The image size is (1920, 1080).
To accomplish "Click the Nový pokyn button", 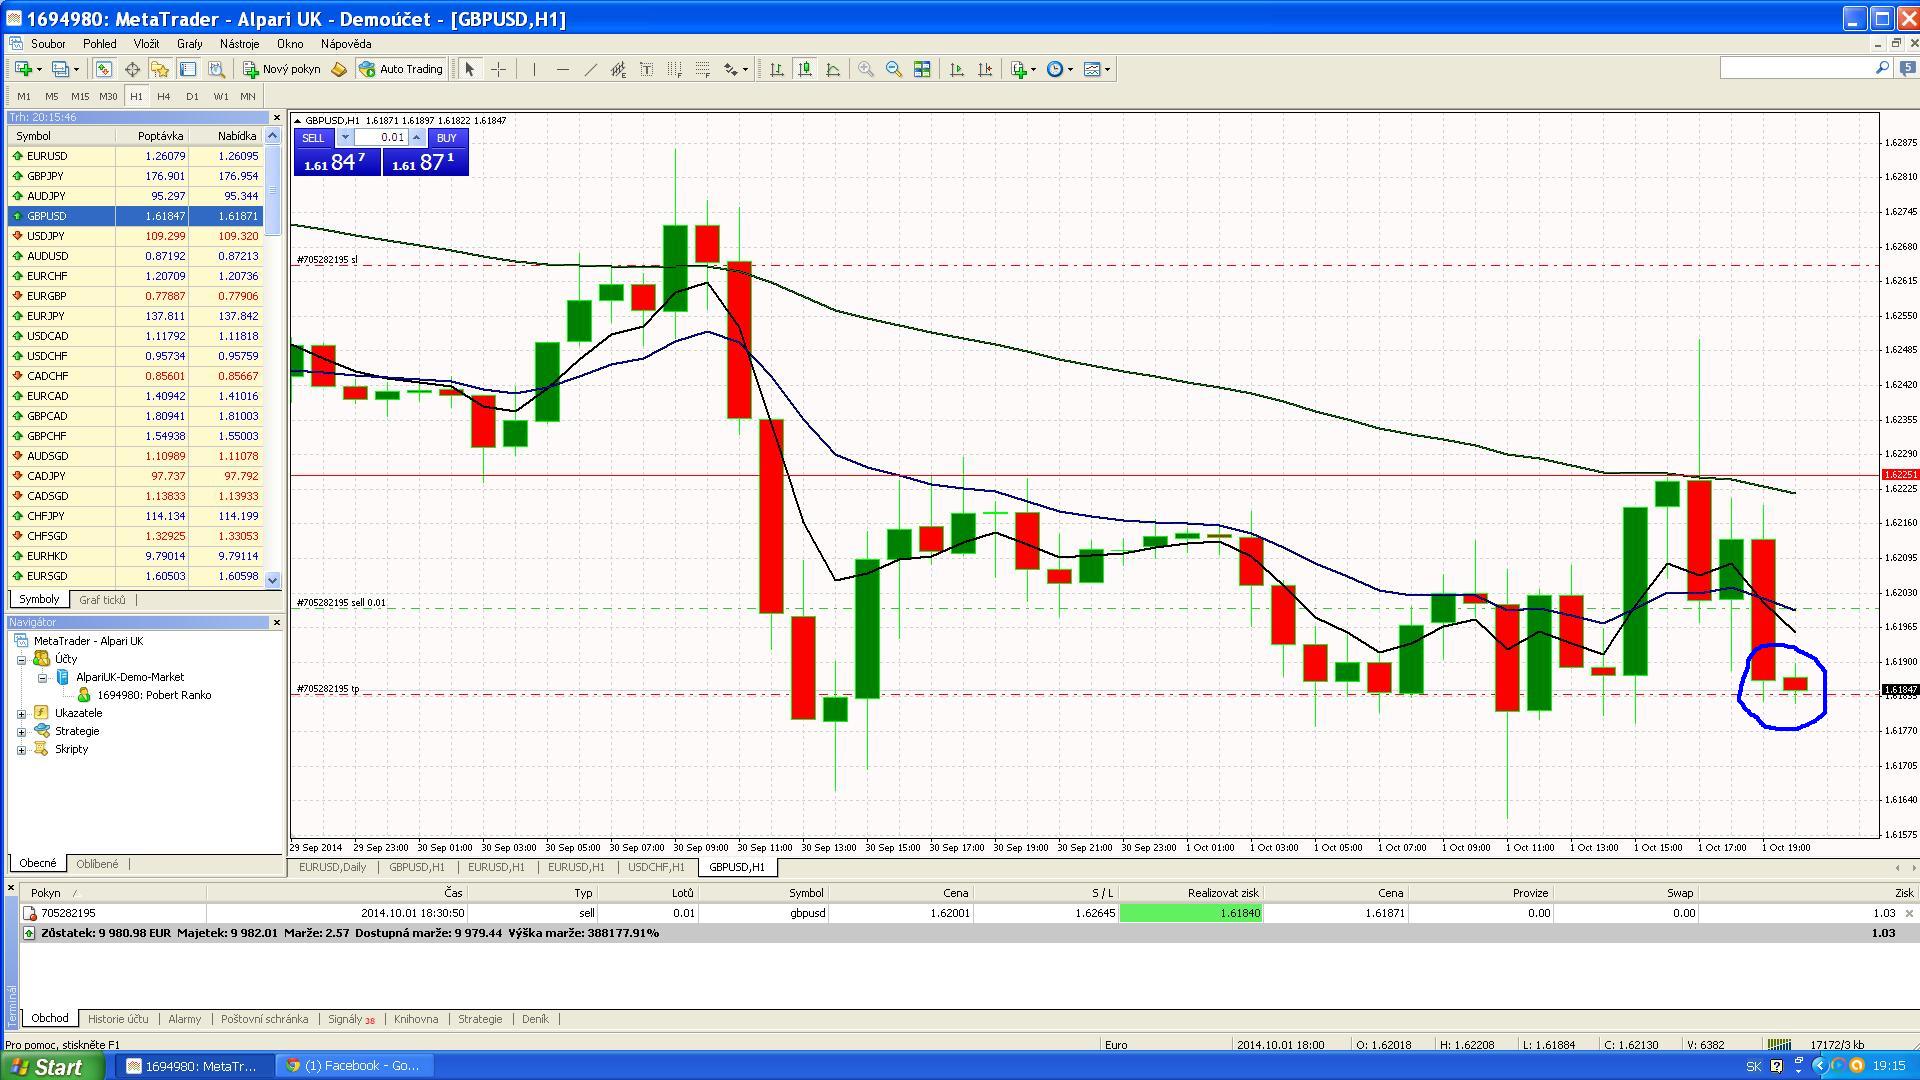I will click(x=282, y=69).
